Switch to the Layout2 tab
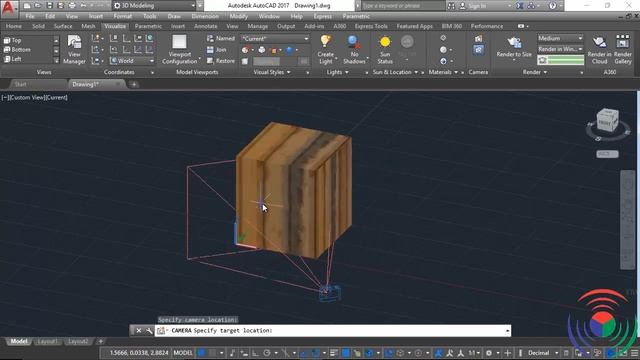 78,341
